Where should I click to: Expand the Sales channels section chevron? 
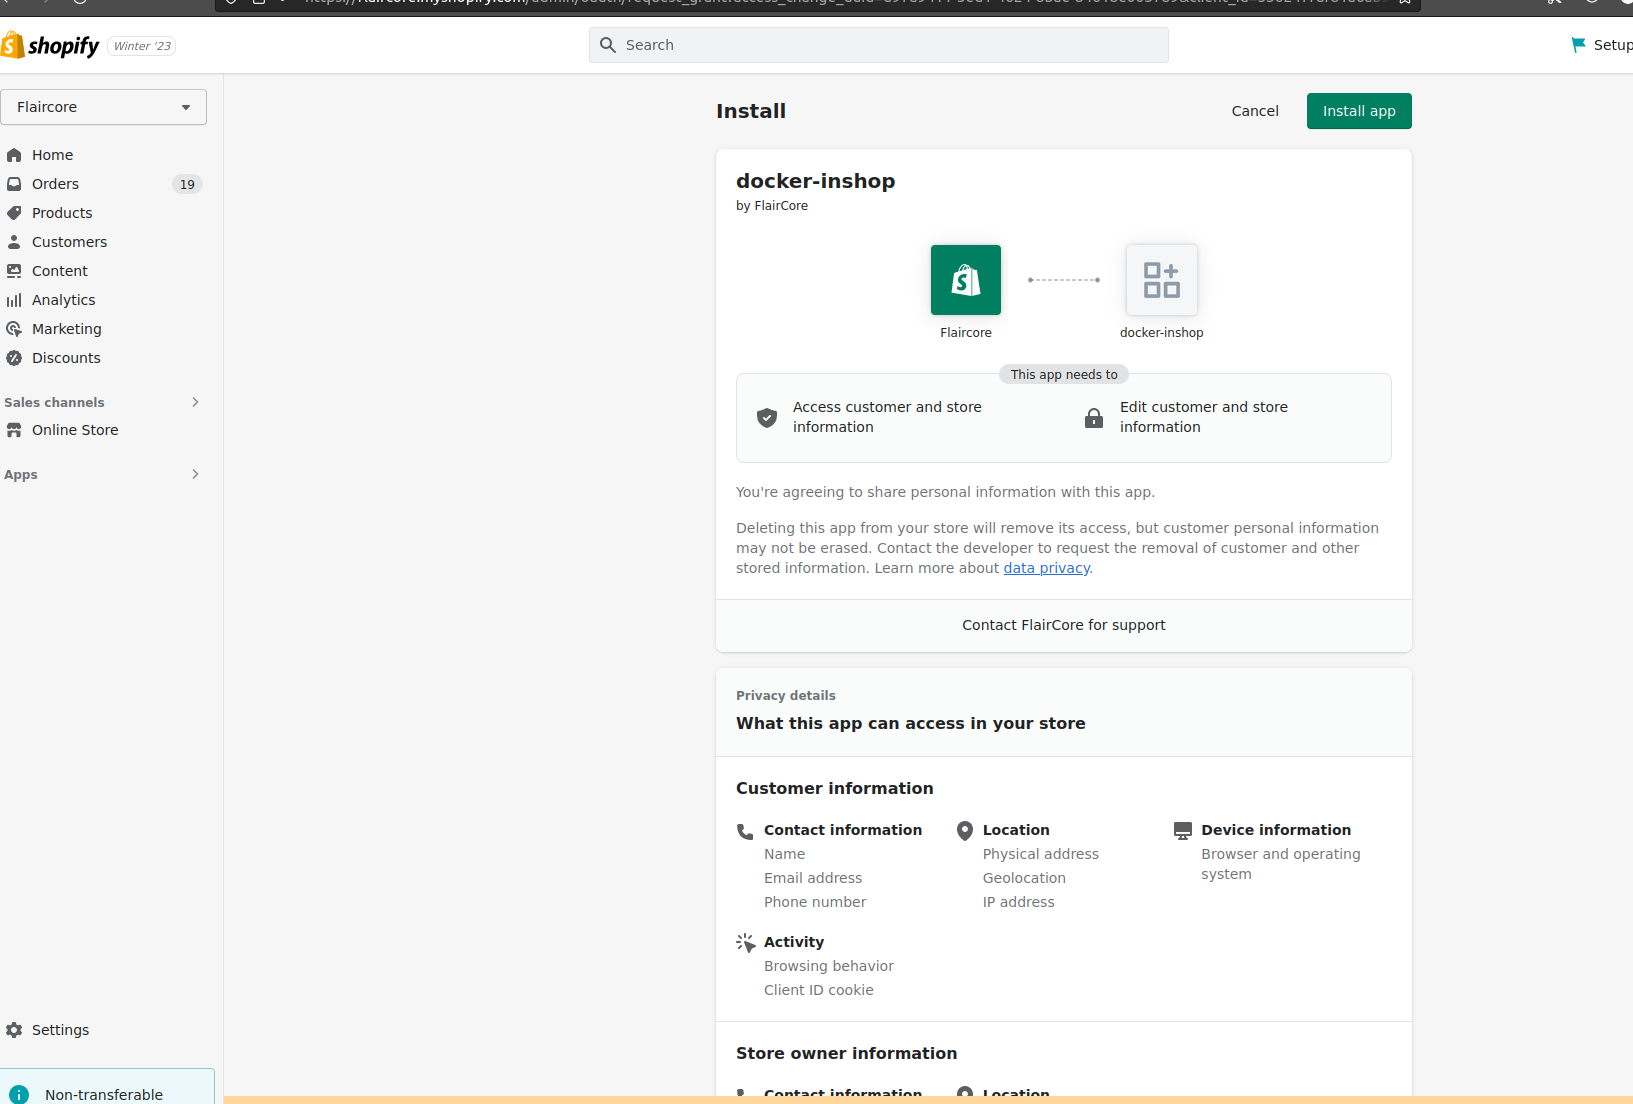coord(195,402)
